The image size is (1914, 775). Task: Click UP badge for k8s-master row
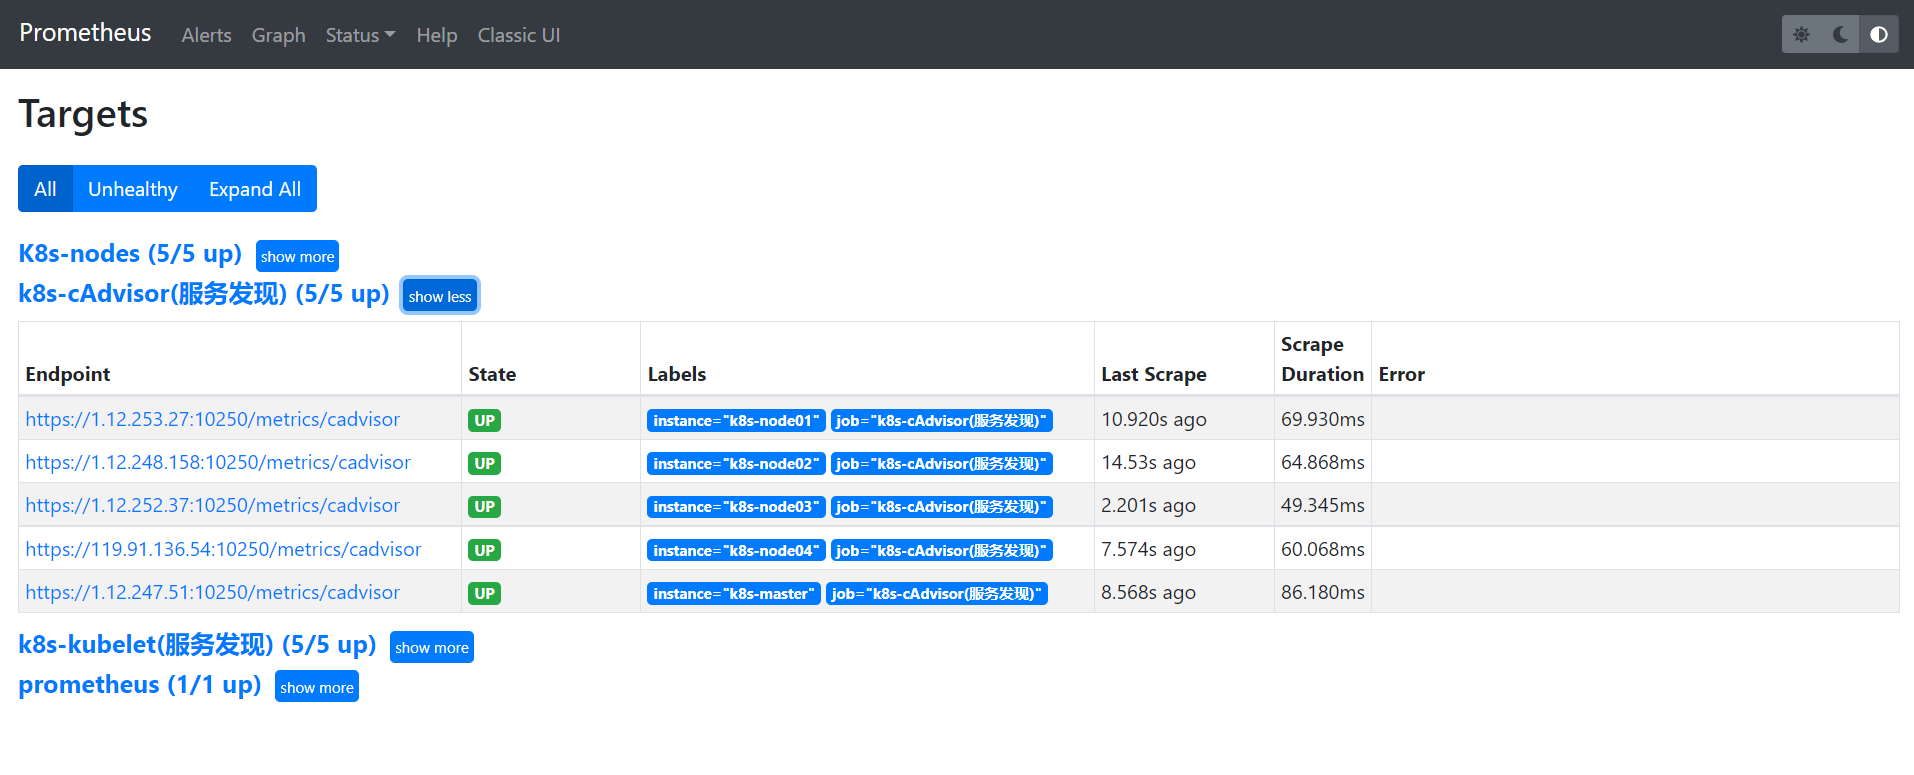coord(485,593)
